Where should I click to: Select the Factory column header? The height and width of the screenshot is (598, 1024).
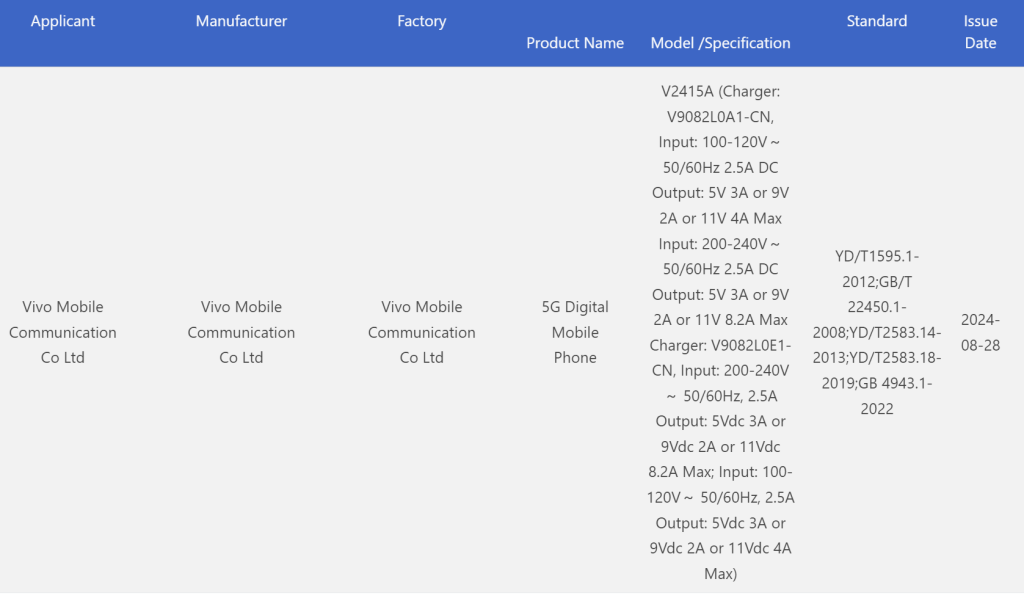(421, 21)
